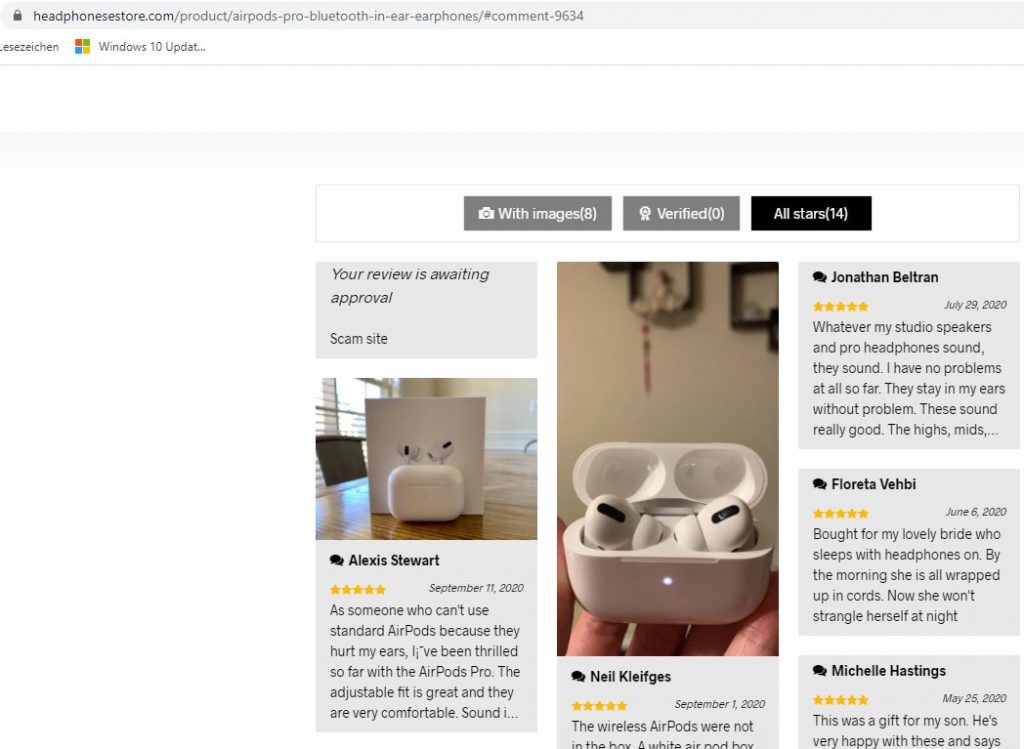Click the Lesezeichen bookmarks entry

29,47
